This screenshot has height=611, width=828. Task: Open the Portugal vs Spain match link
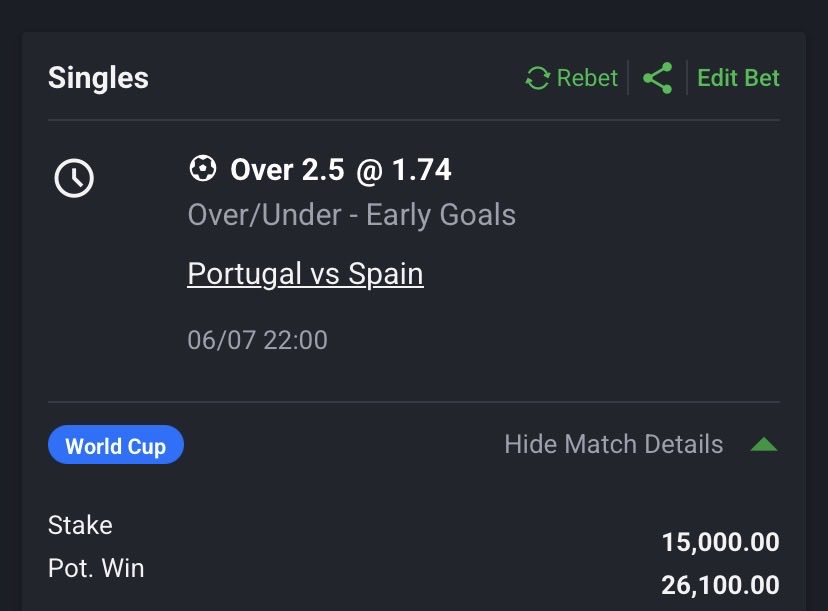(x=305, y=274)
